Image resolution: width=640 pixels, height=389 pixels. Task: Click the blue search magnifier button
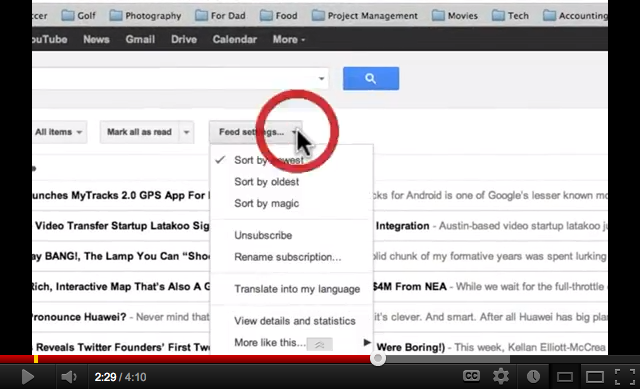371,78
